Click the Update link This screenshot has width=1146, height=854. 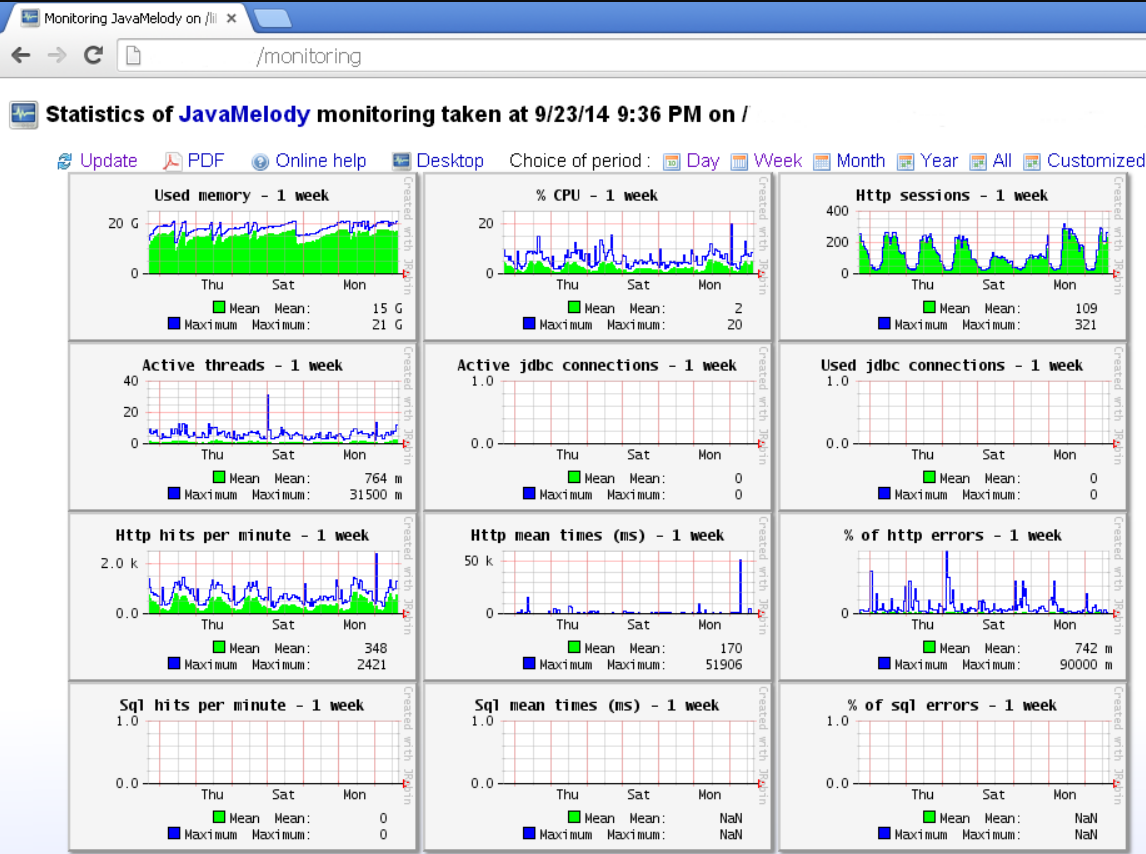pyautogui.click(x=109, y=161)
